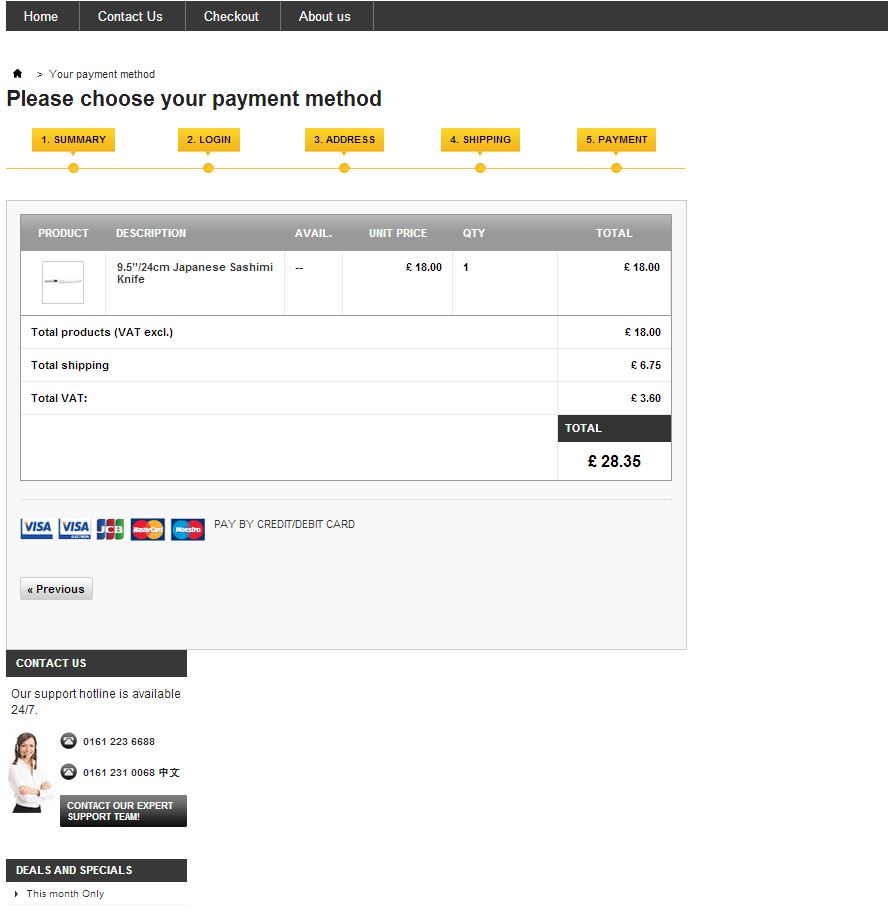890x910 pixels.
Task: Open the About us menu item
Action: click(324, 16)
